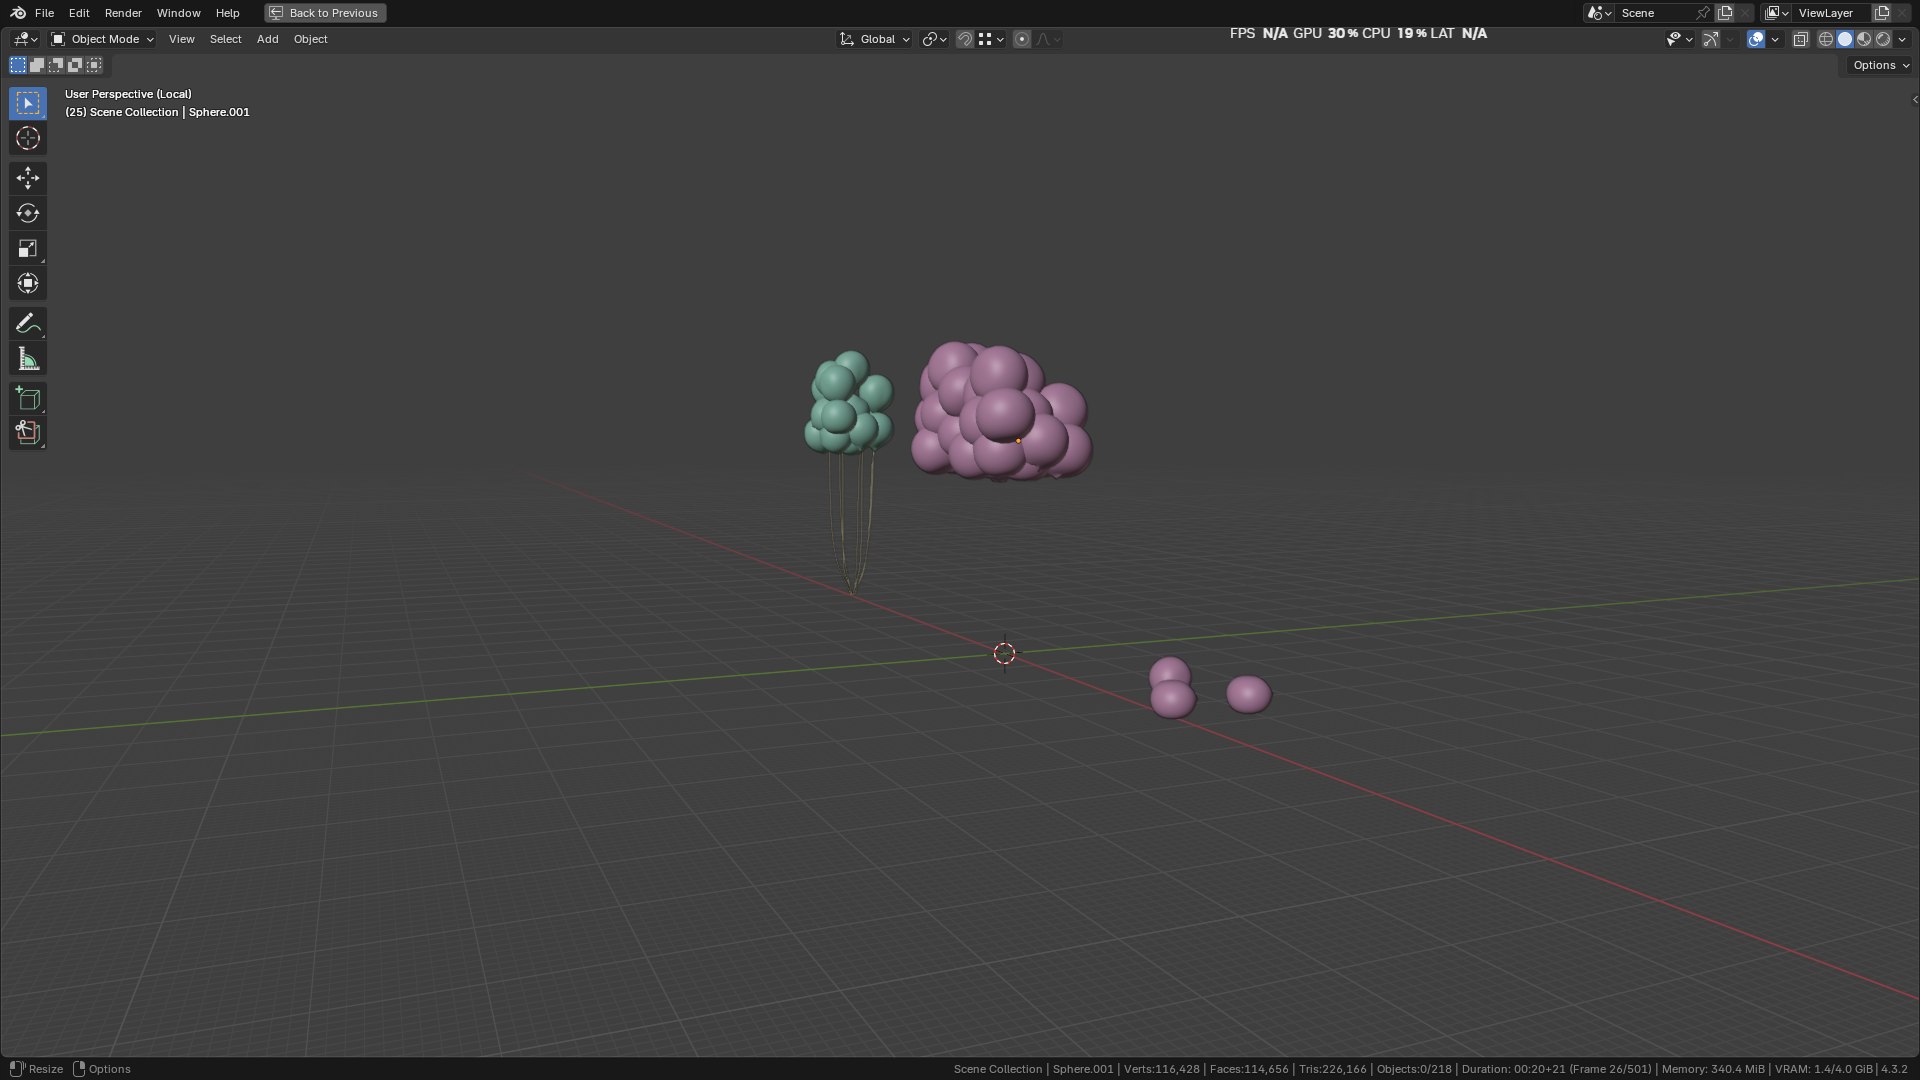This screenshot has height=1080, width=1920.
Task: Click the 'Verts:116,428' status bar entry
Action: [1161, 1069]
